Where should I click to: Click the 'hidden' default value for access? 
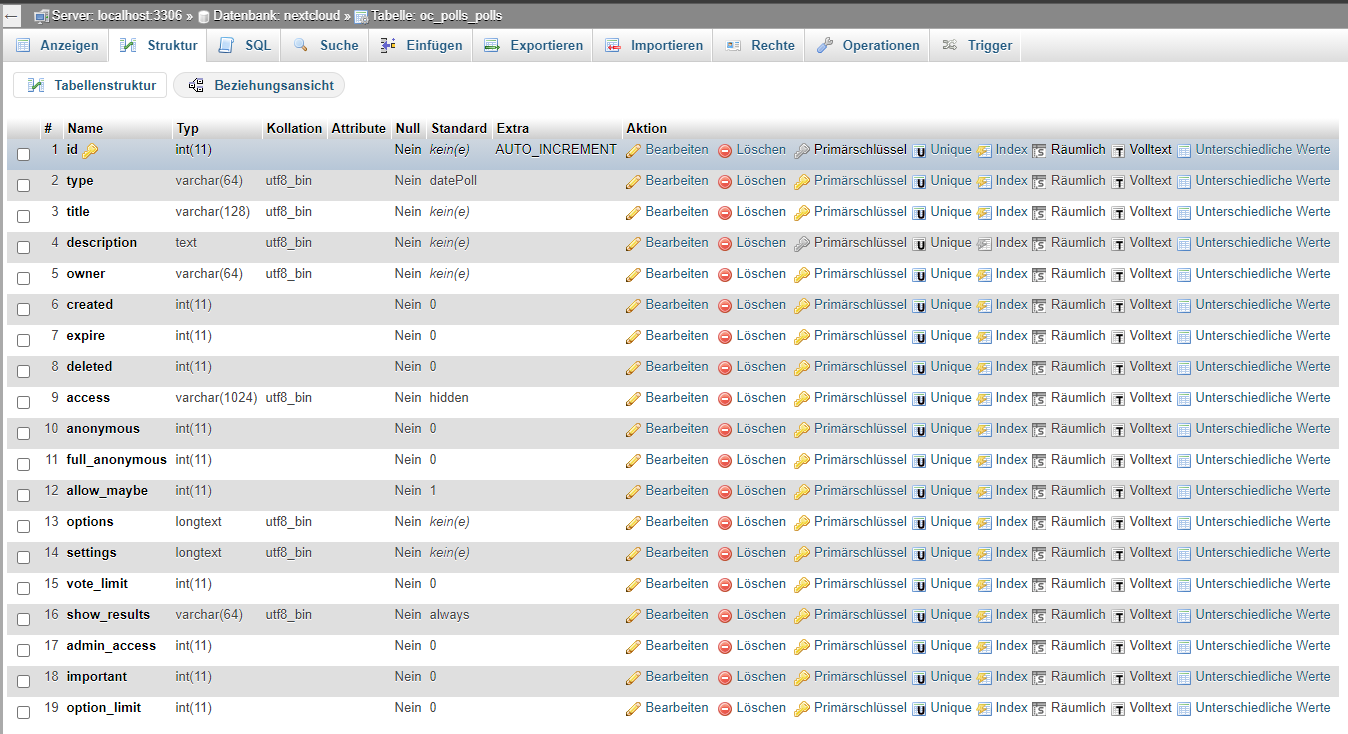[x=449, y=398]
